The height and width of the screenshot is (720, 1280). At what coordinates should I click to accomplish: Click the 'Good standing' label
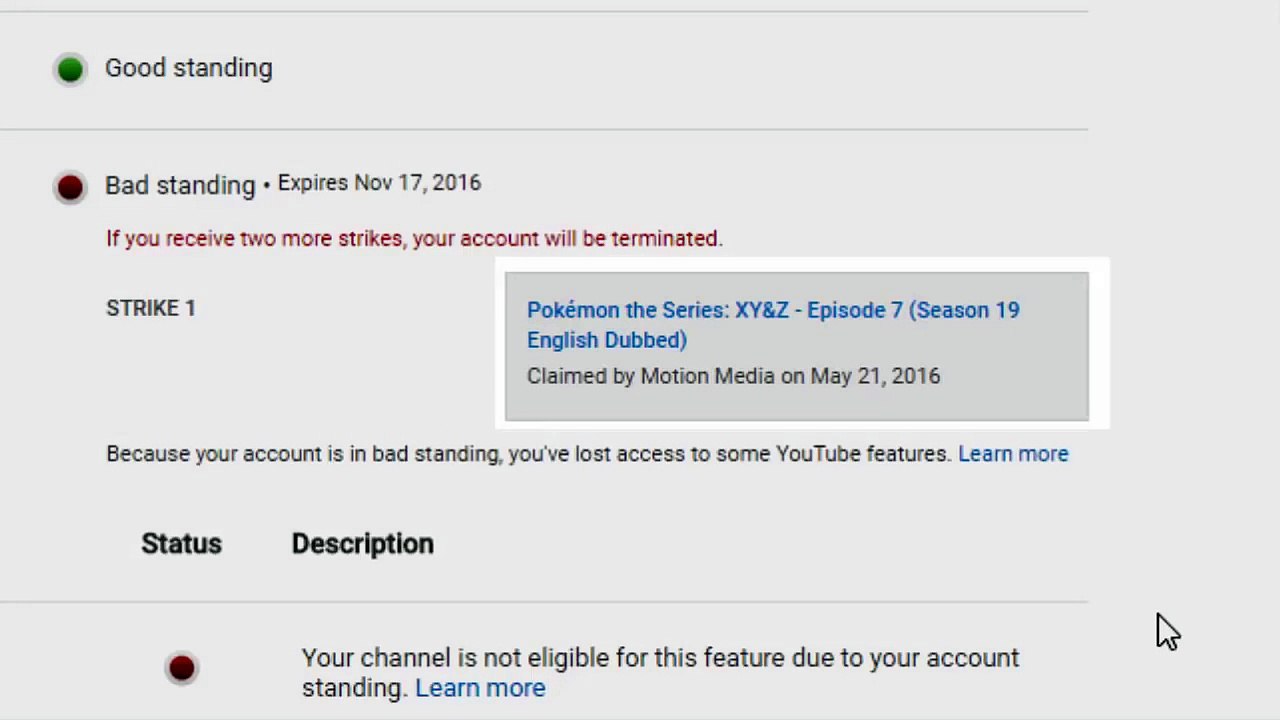(x=189, y=68)
